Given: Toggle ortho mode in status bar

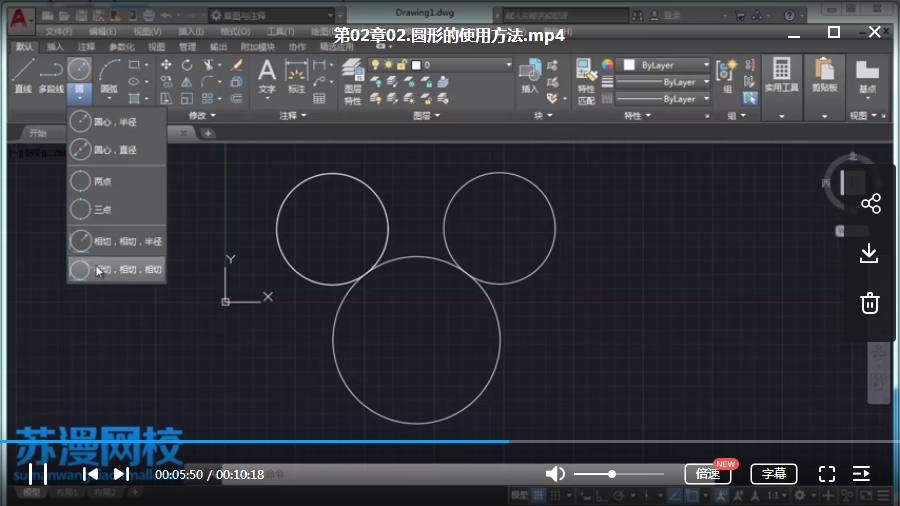Looking at the screenshot, I should 602,495.
